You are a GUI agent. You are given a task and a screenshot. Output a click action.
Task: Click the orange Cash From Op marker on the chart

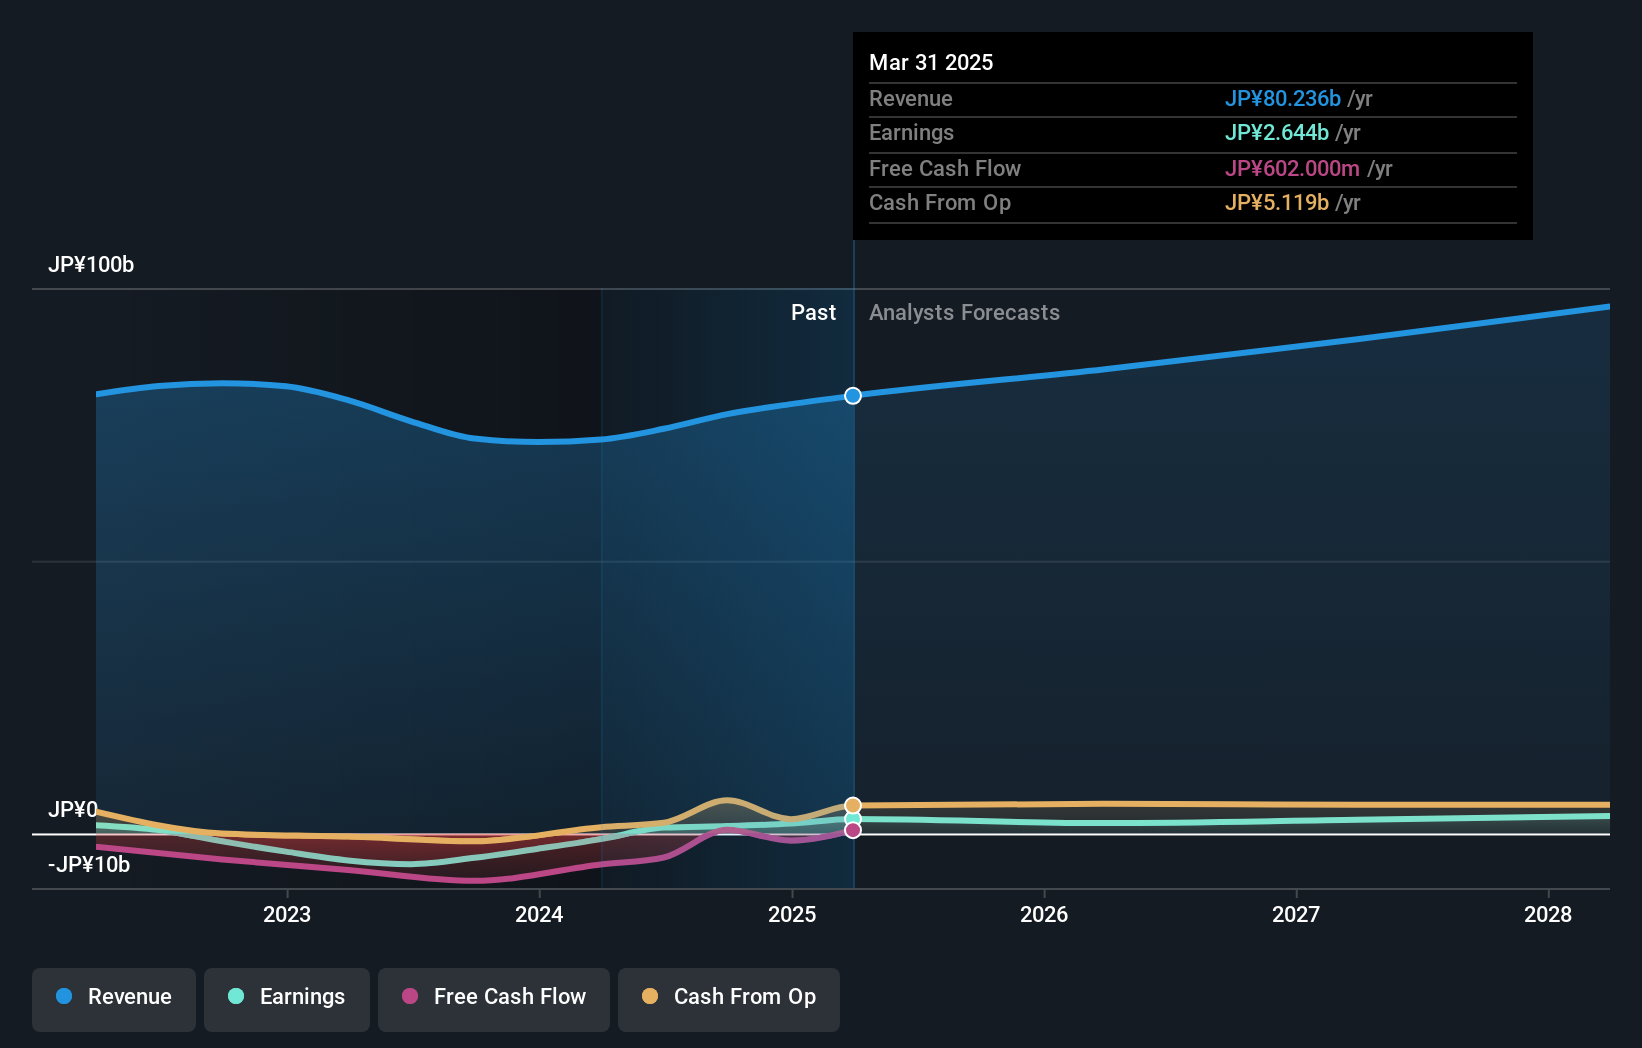click(853, 806)
